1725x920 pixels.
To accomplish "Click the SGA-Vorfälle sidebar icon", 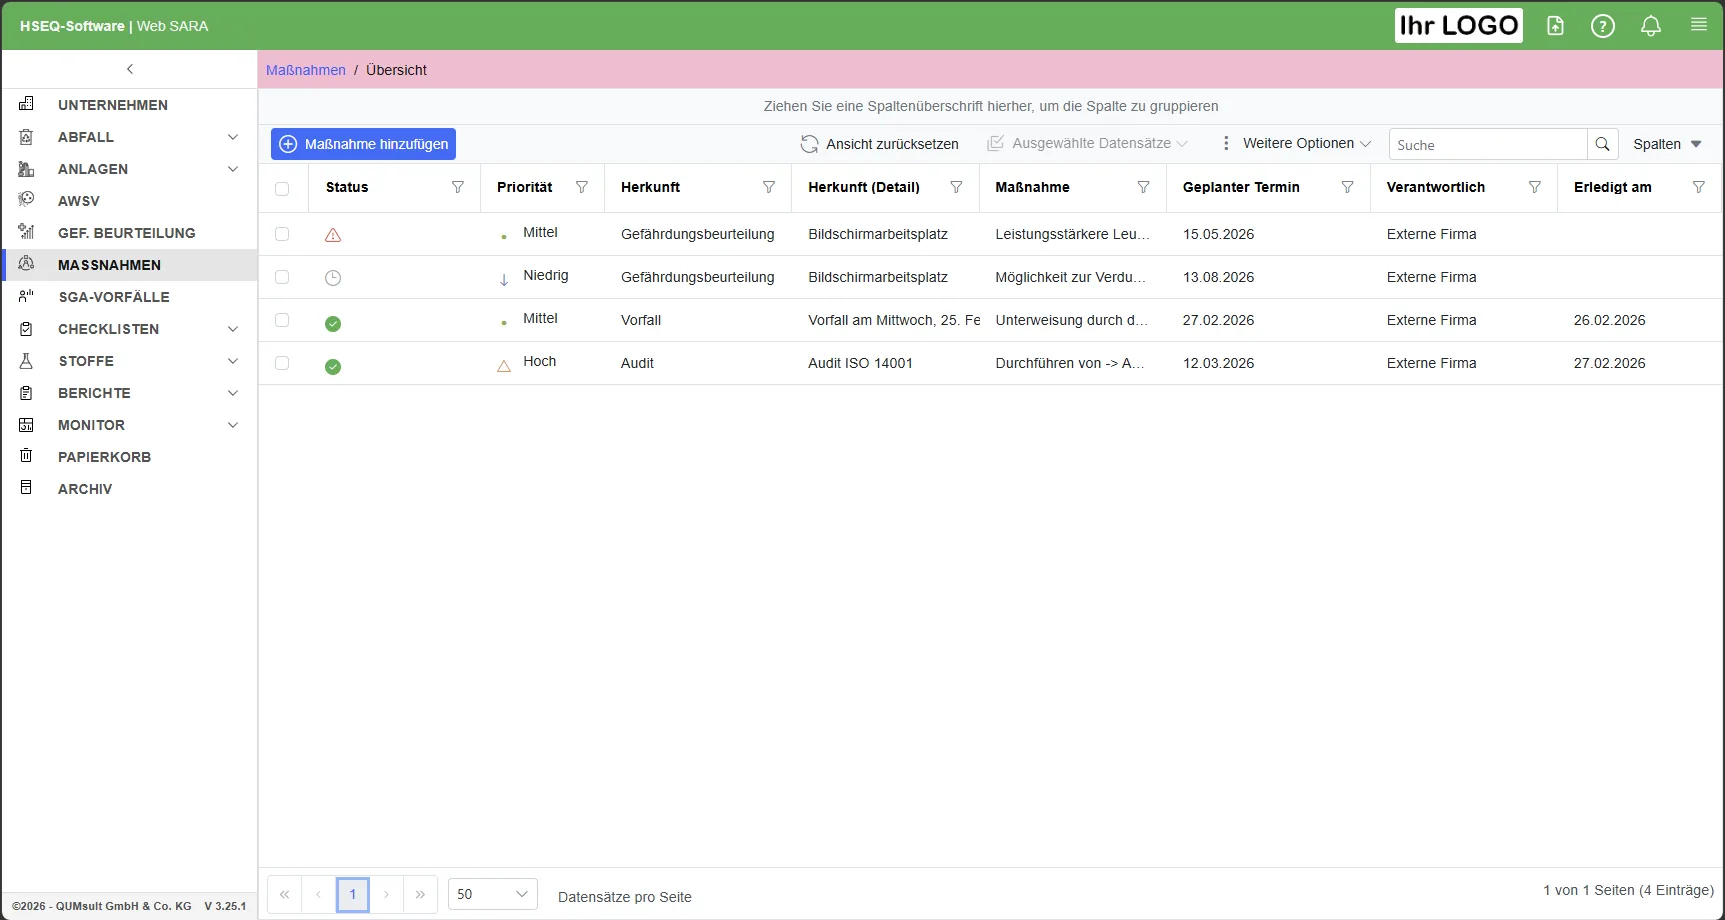I will pos(27,296).
